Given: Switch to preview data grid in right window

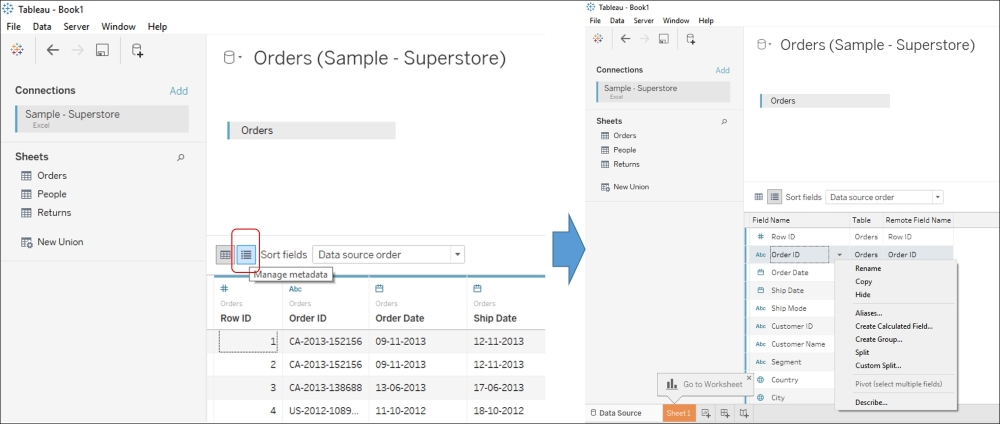Looking at the screenshot, I should [x=759, y=197].
